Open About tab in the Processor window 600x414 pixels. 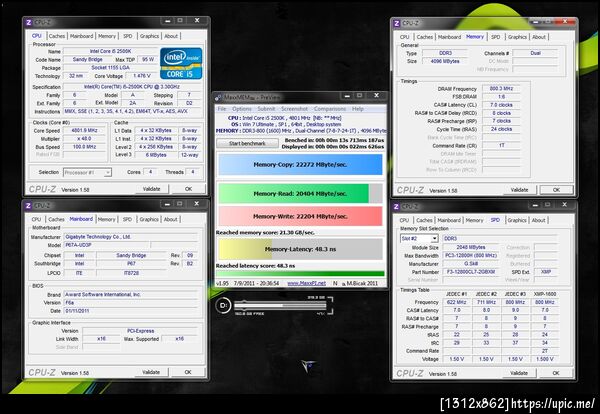pos(171,36)
